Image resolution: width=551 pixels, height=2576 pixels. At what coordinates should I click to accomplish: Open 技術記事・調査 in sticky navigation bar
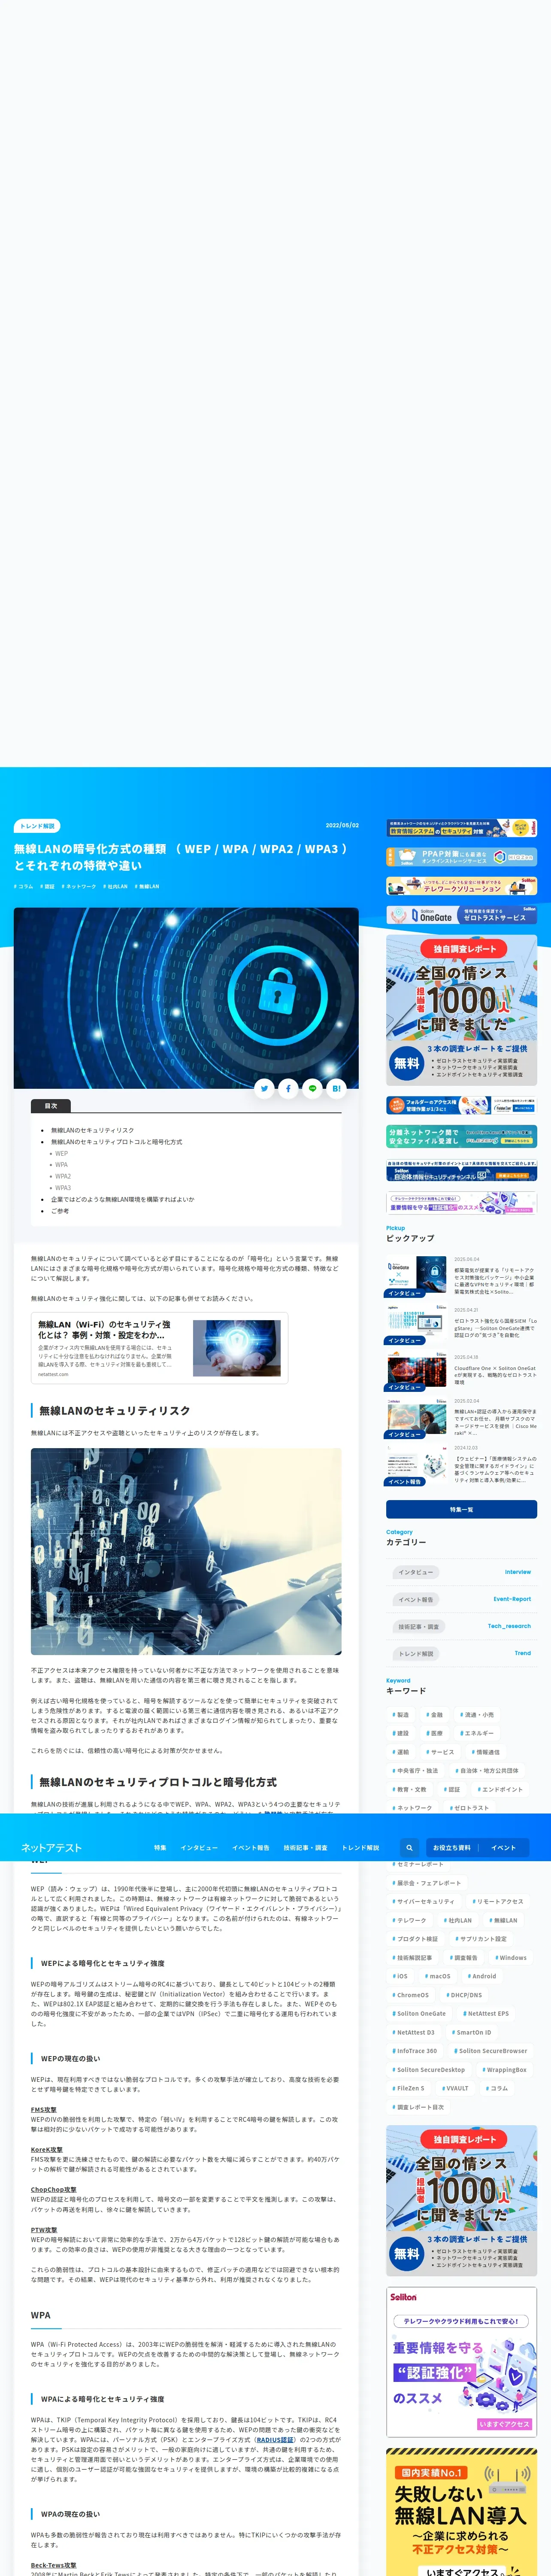click(305, 1848)
